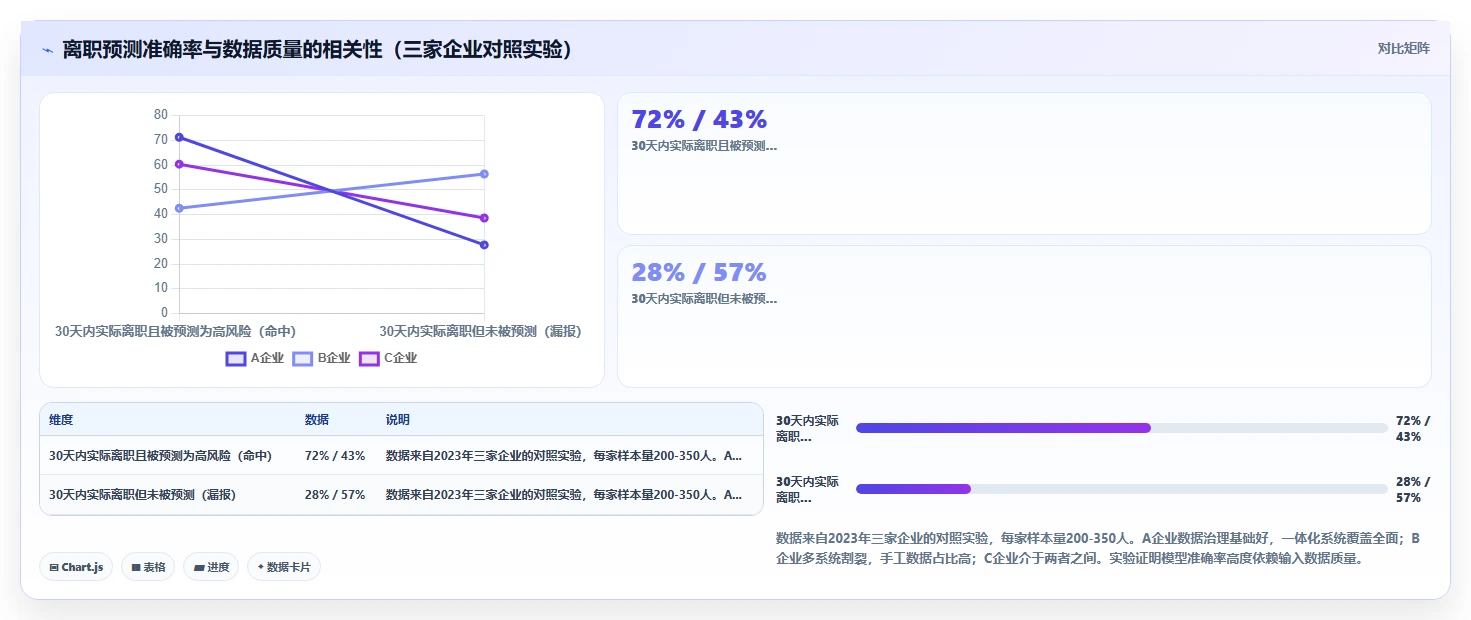Click the y-axis tick label 50

click(x=161, y=189)
